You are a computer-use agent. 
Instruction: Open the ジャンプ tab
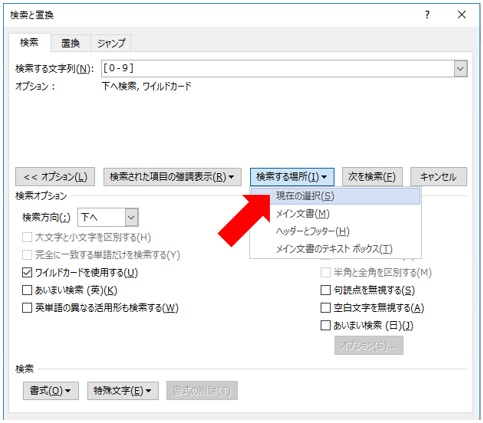[111, 43]
